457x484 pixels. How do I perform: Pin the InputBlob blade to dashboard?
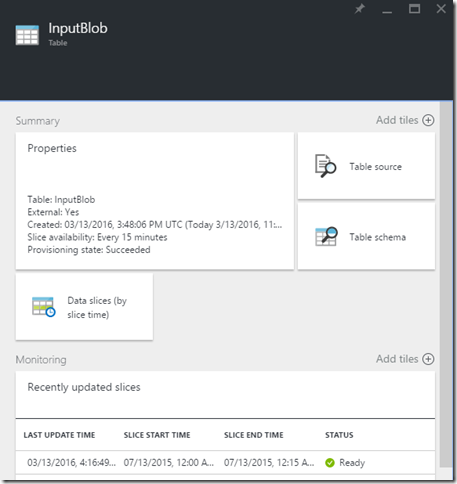point(359,9)
